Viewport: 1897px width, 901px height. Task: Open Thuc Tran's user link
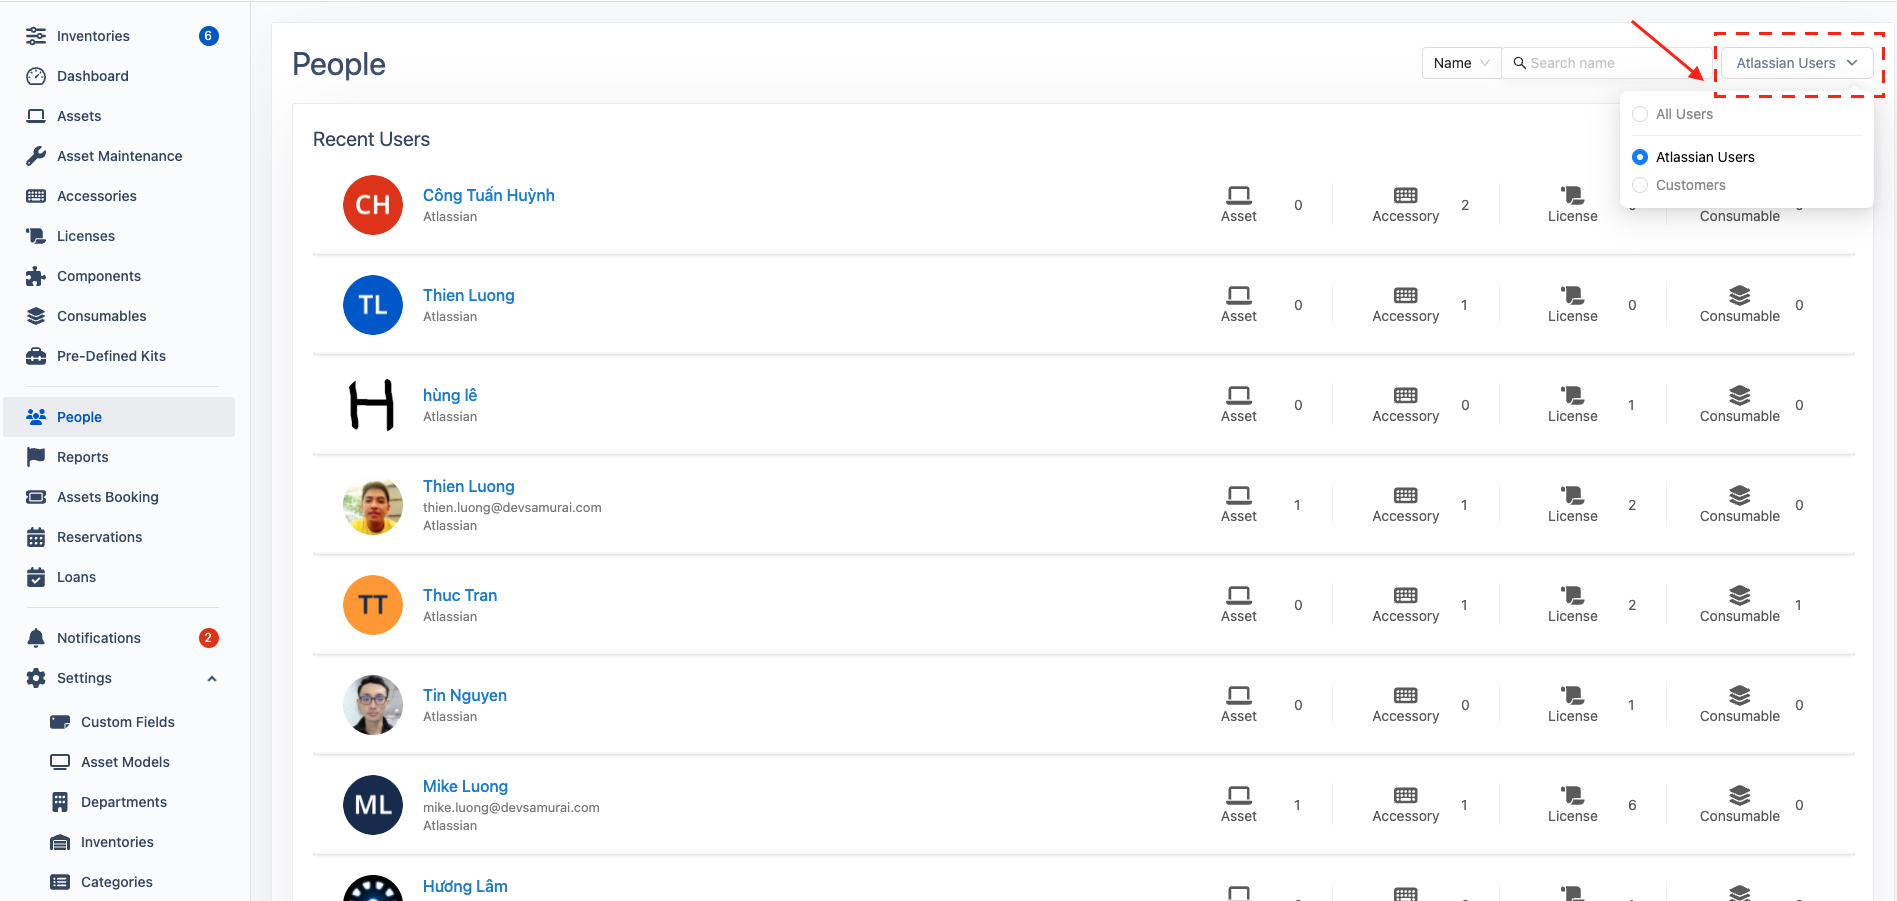point(459,595)
